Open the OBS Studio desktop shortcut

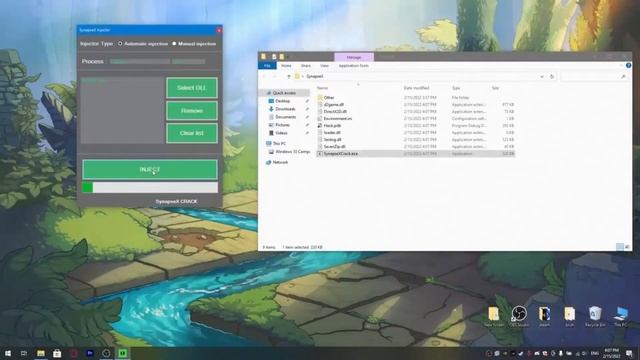point(519,316)
